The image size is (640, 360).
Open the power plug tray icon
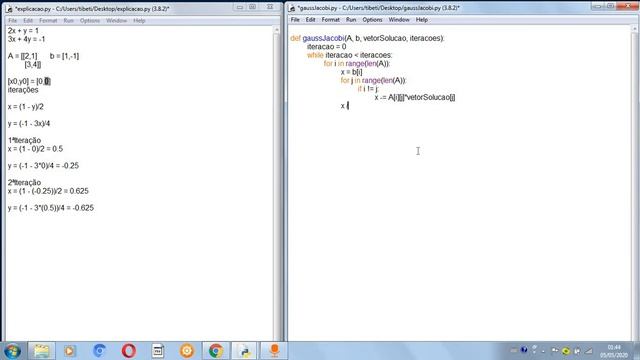pyautogui.click(x=577, y=350)
